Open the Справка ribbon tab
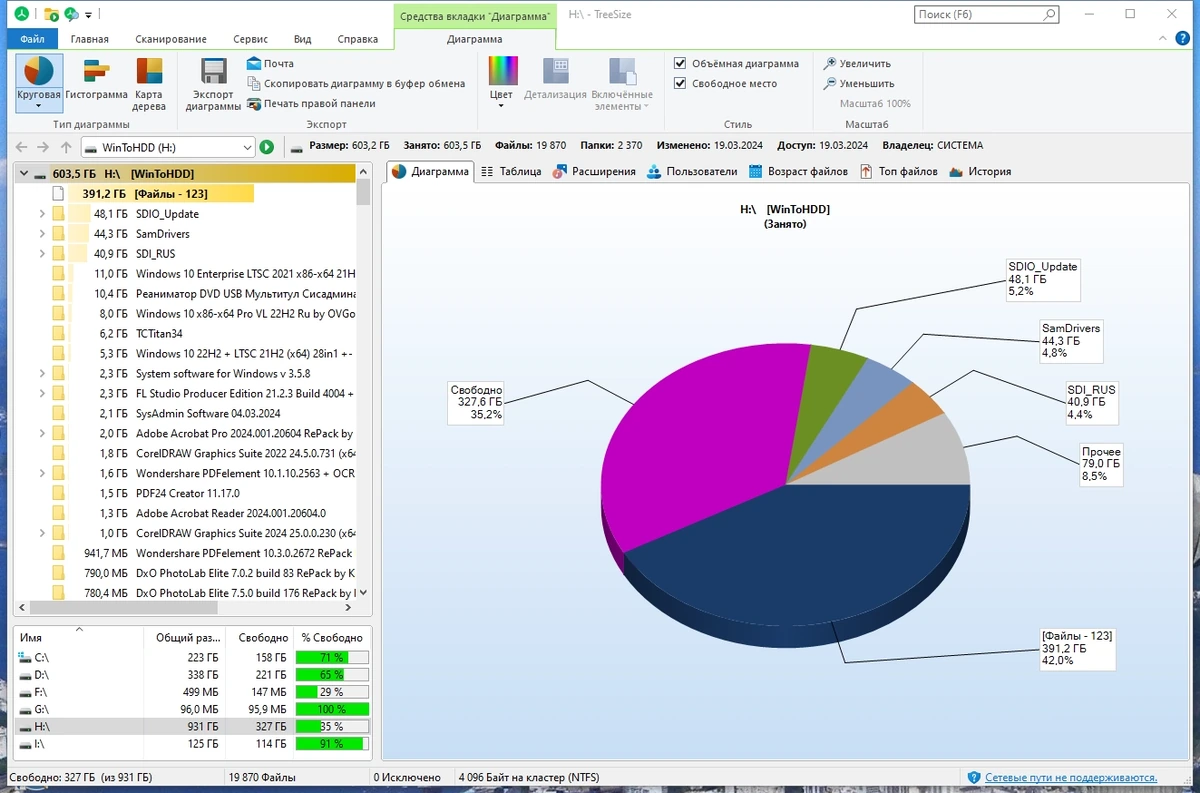 [358, 39]
